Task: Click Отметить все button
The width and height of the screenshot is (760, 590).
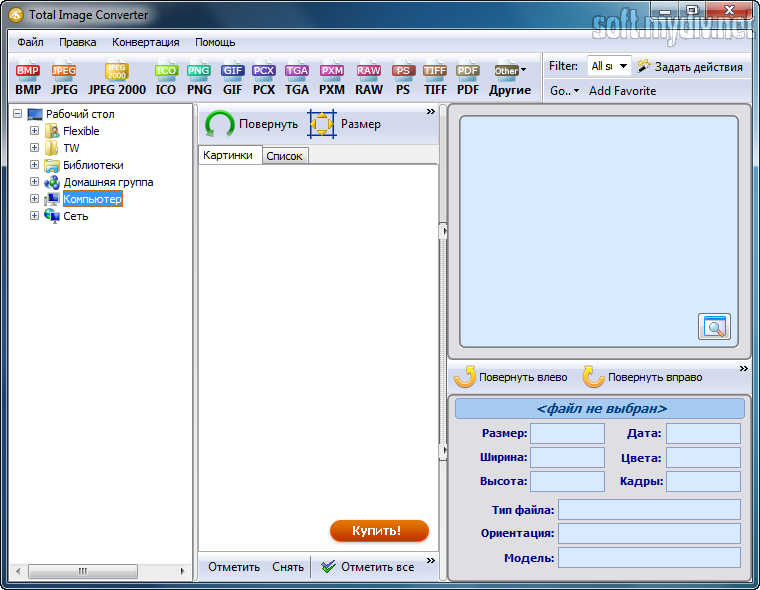Action: click(366, 567)
